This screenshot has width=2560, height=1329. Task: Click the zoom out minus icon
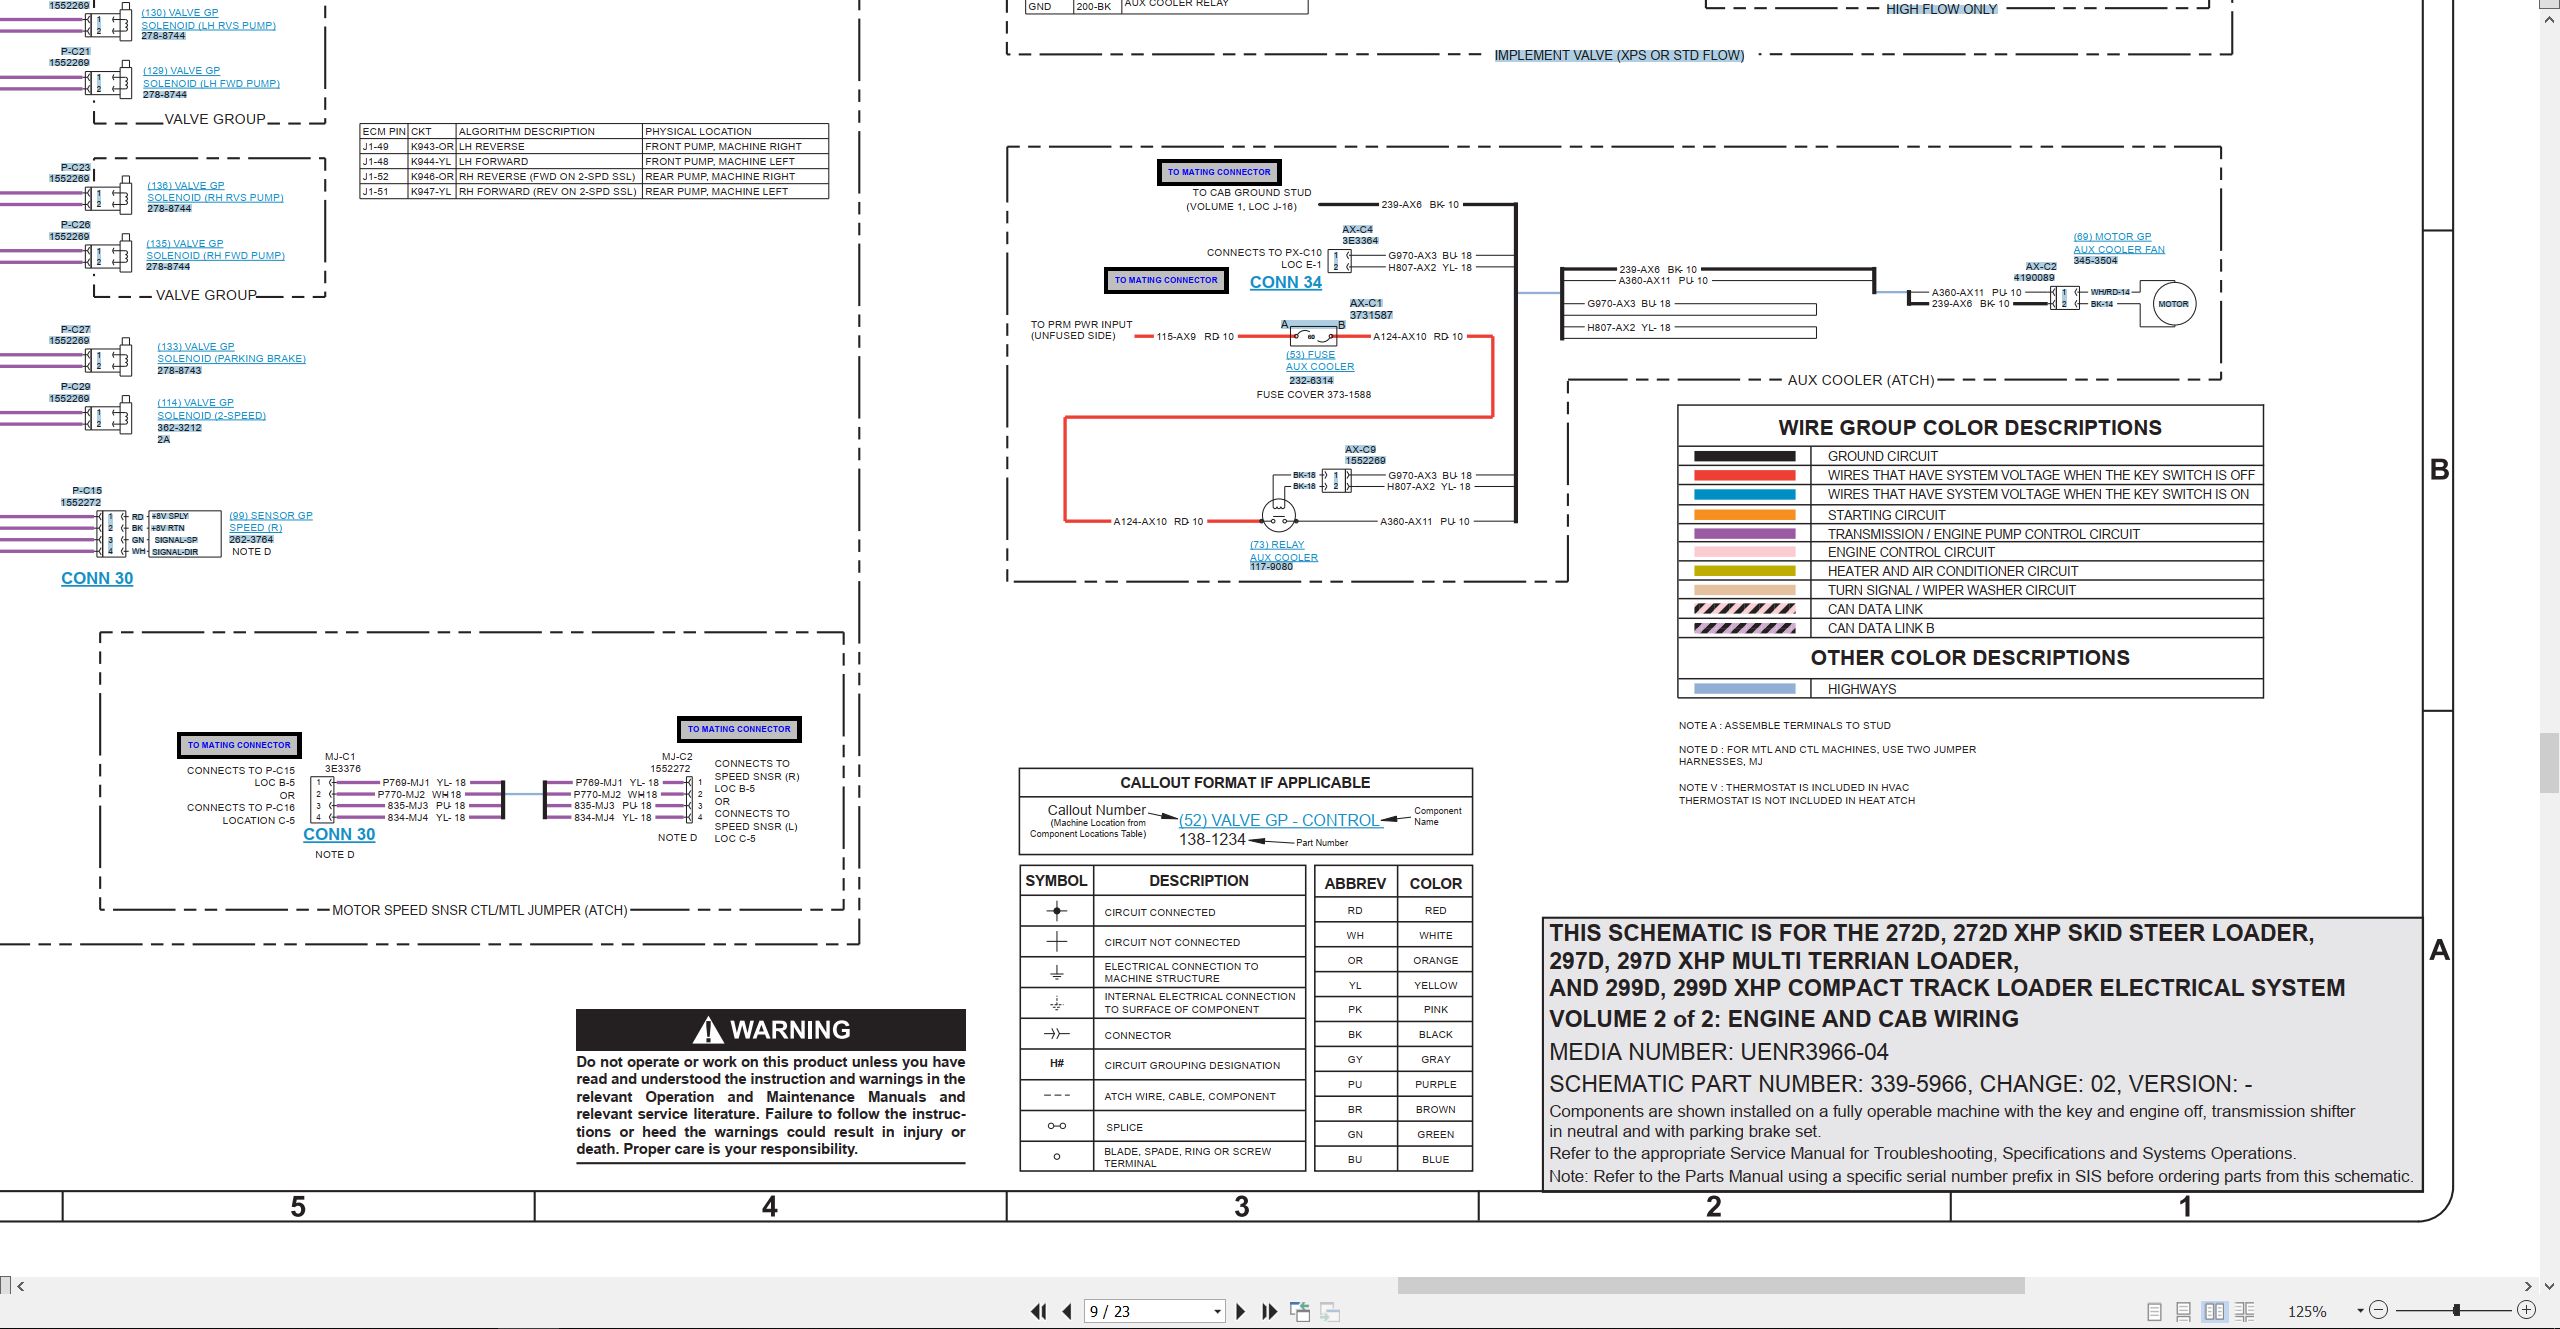[2379, 1310]
